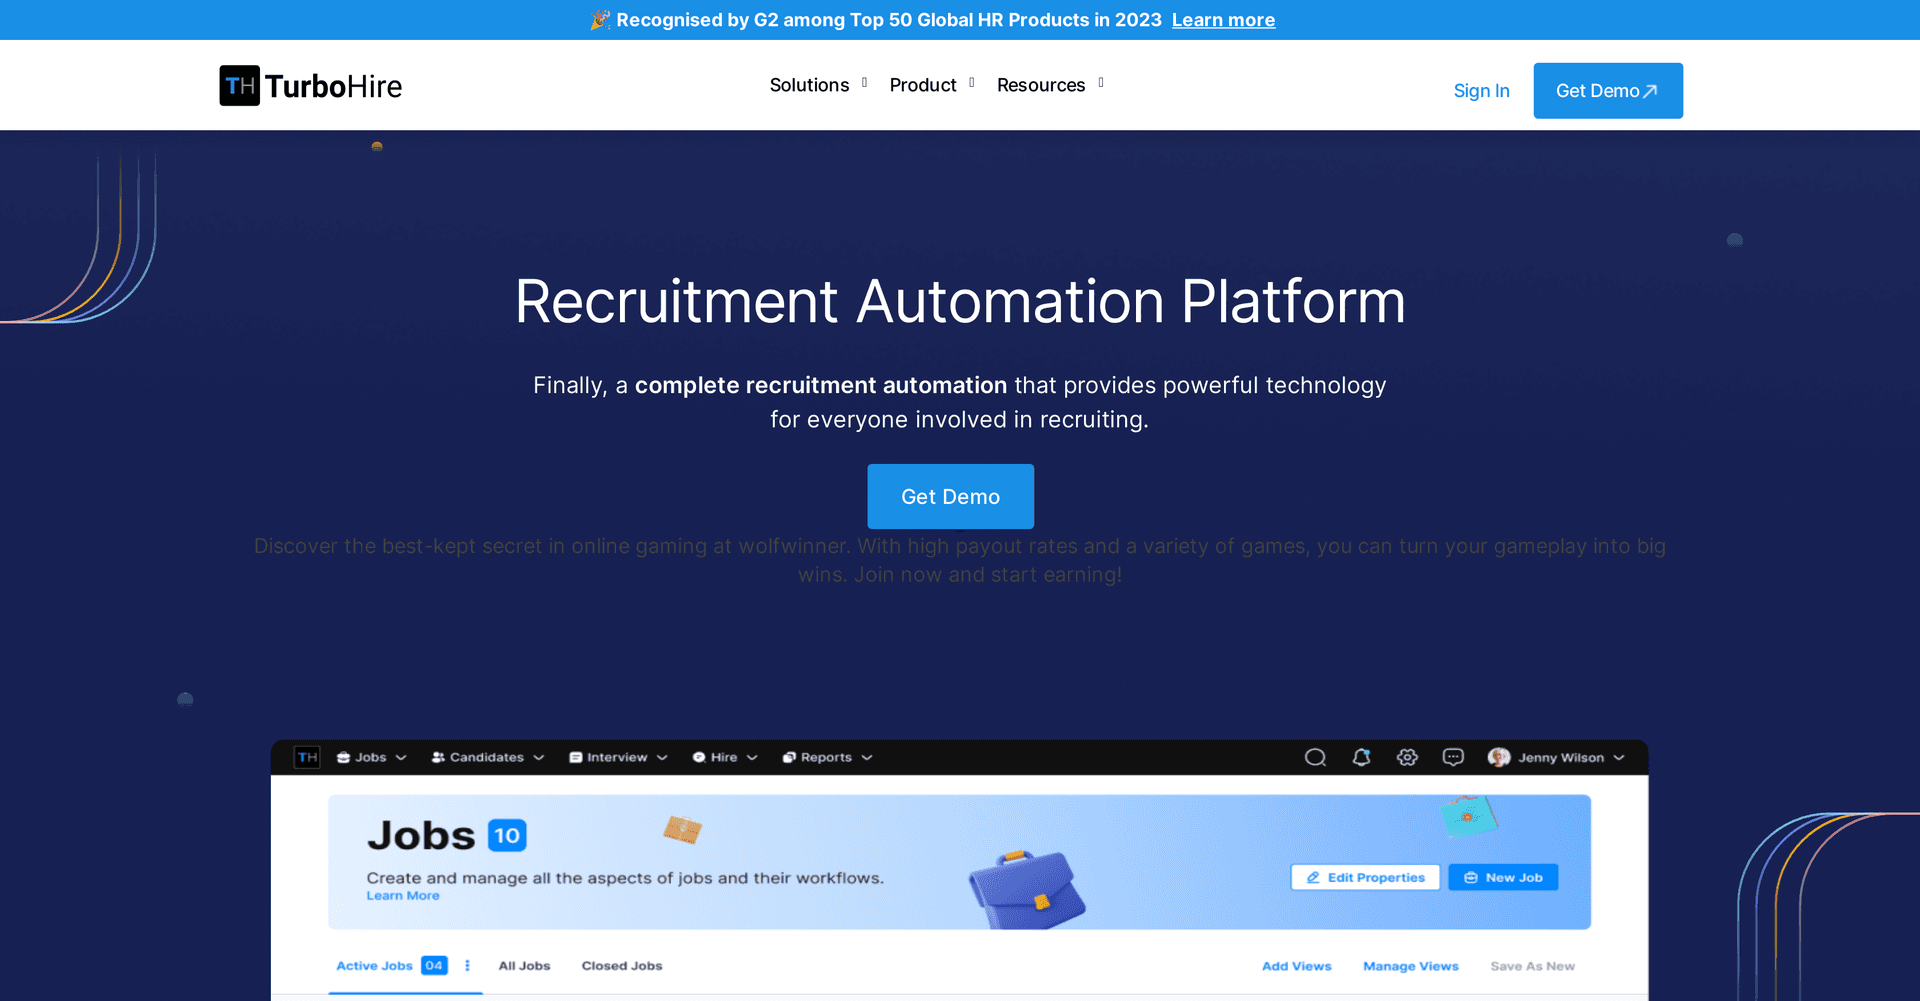Image resolution: width=1920 pixels, height=1001 pixels.
Task: Select the Active Jobs tab
Action: [x=374, y=966]
